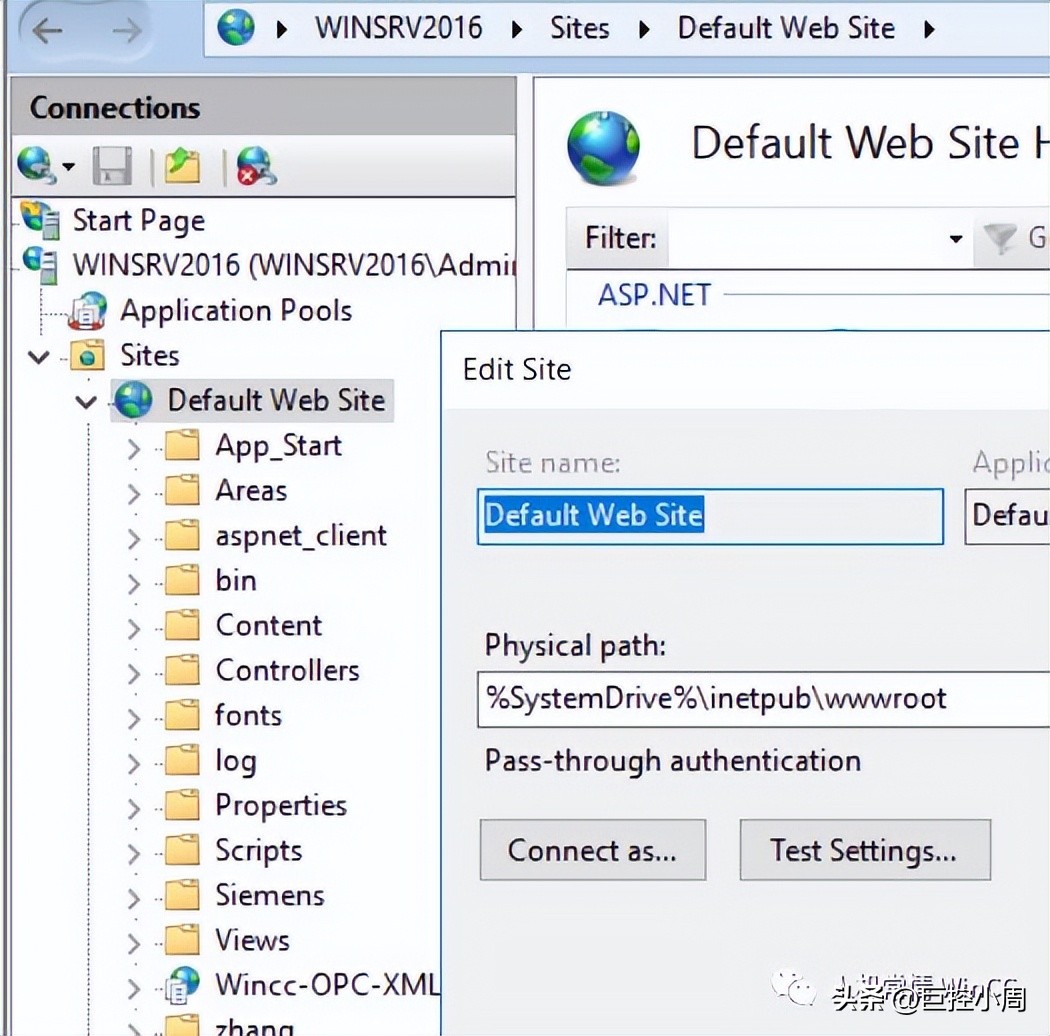Expand the Siemens folder

[x=134, y=898]
